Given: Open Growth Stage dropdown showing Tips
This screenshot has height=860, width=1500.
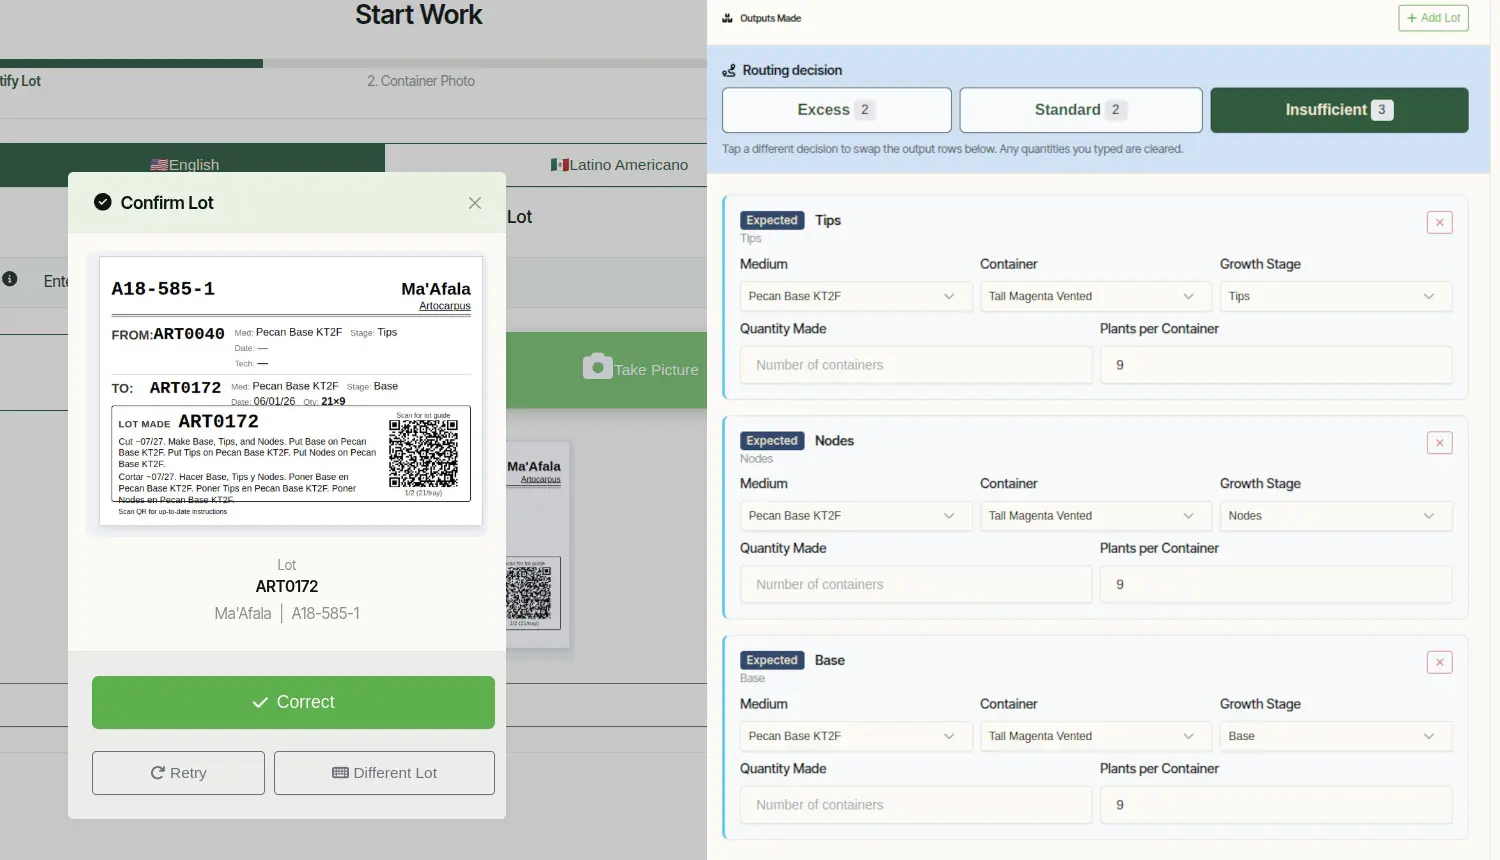Looking at the screenshot, I should click(x=1336, y=296).
